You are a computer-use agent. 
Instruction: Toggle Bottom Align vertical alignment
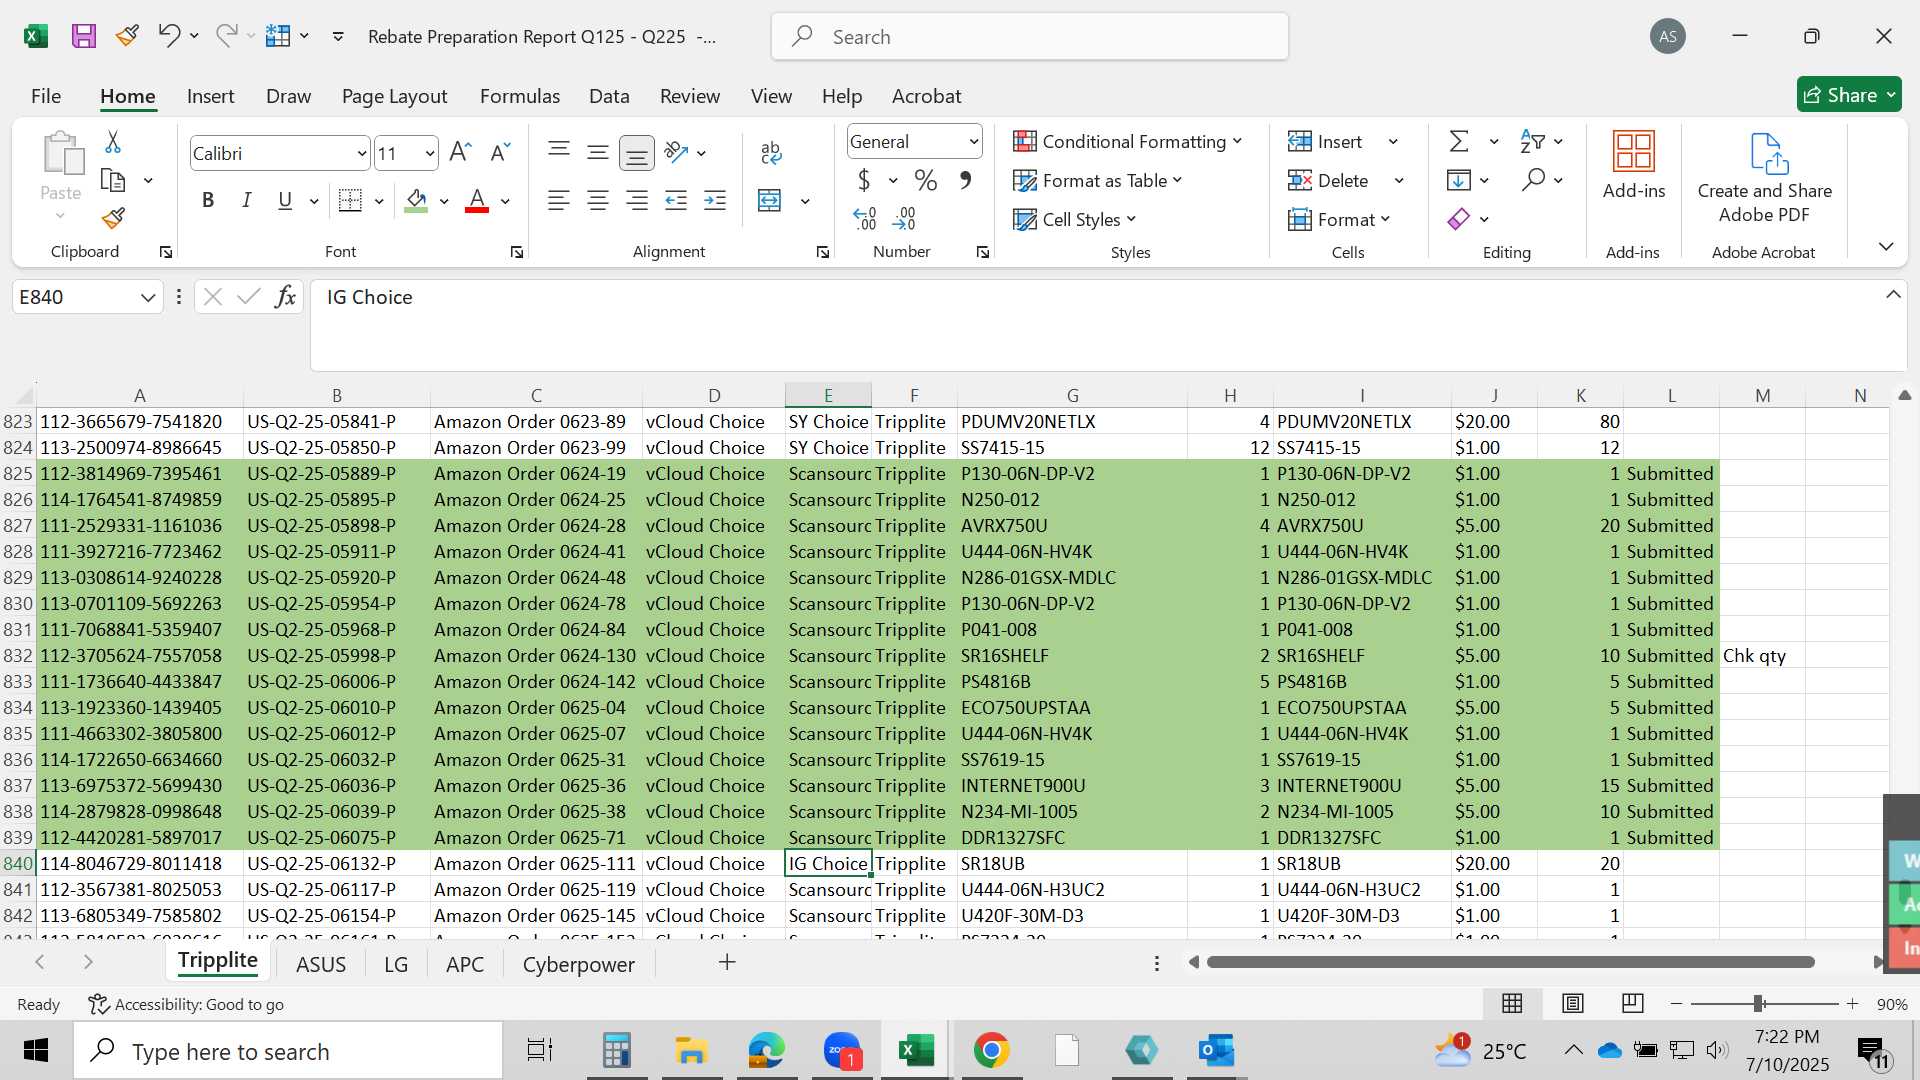(x=637, y=153)
